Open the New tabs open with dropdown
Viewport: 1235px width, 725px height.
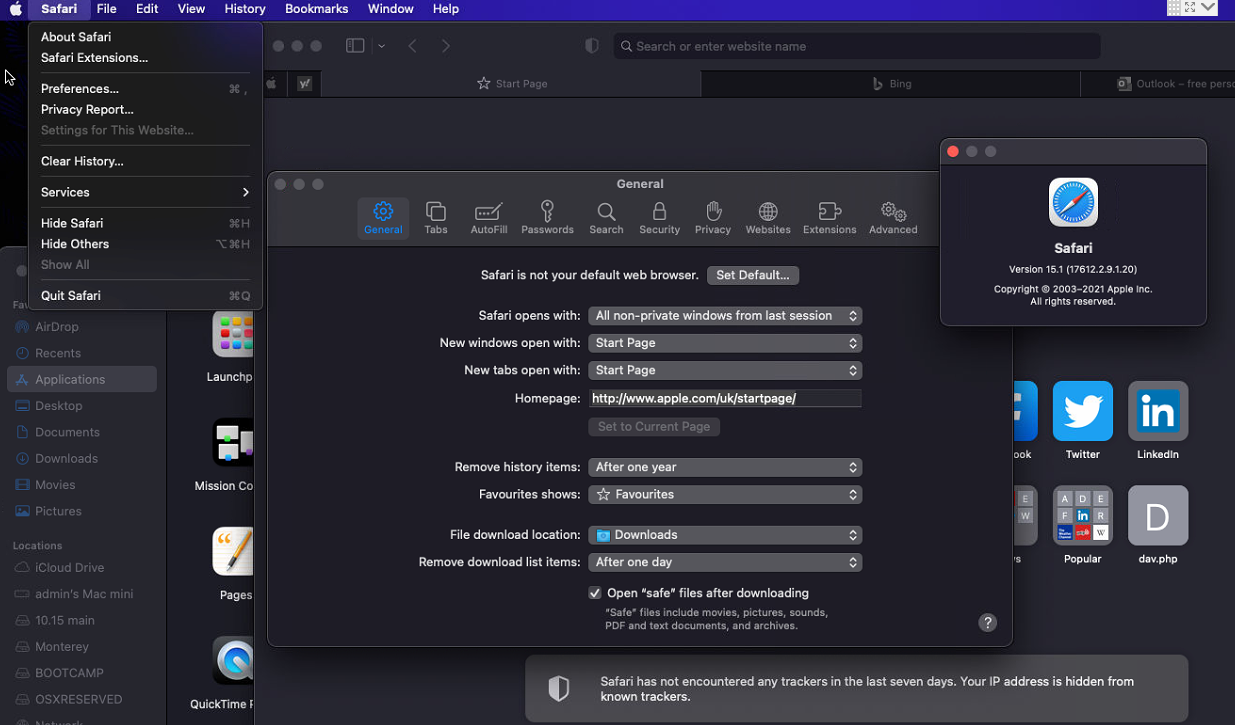point(725,370)
